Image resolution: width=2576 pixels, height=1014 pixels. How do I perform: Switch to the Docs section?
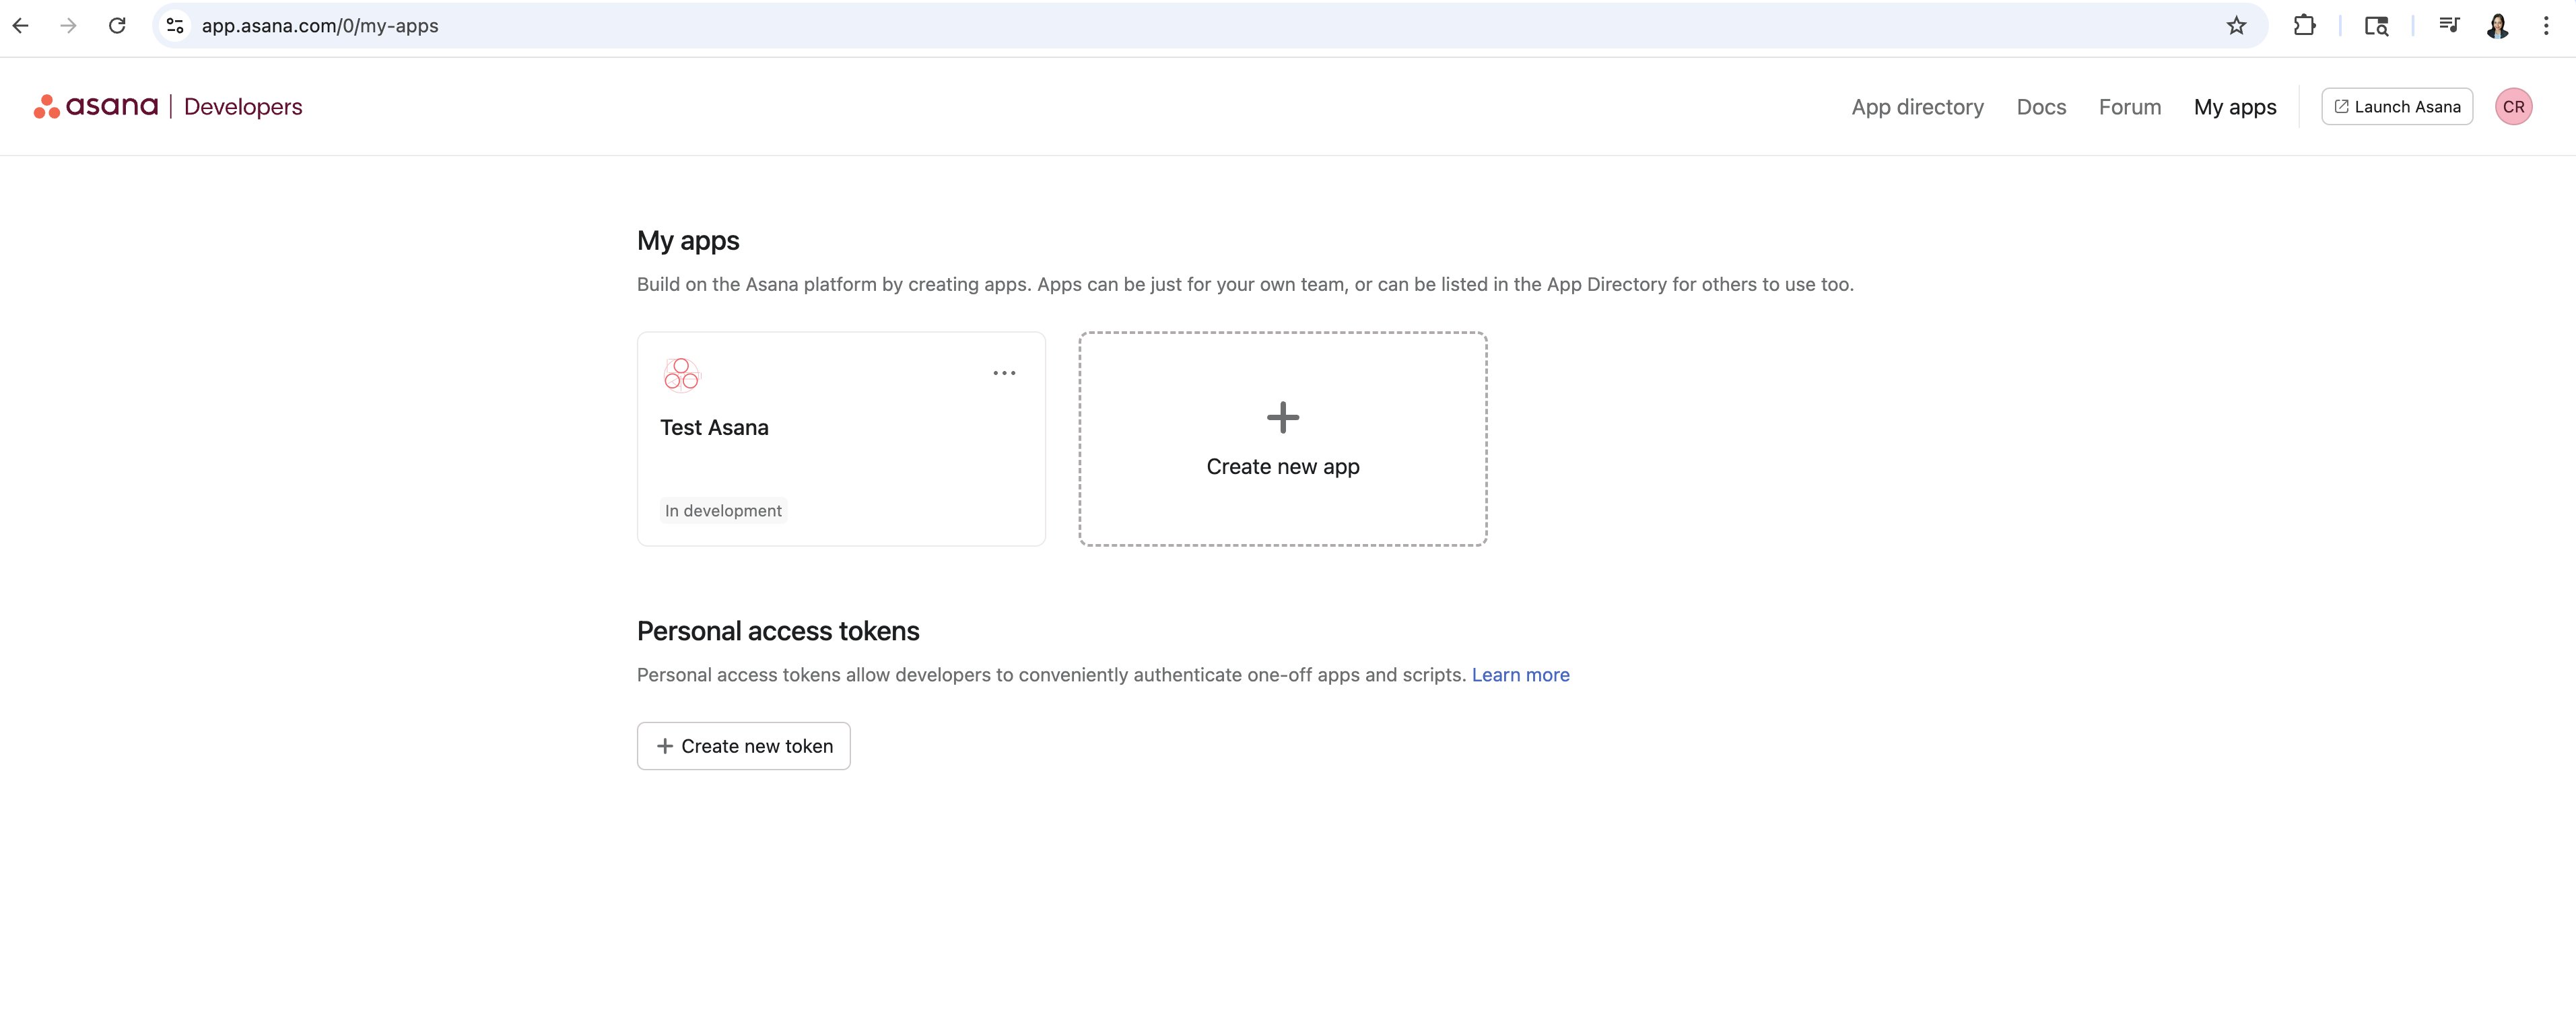[2041, 106]
